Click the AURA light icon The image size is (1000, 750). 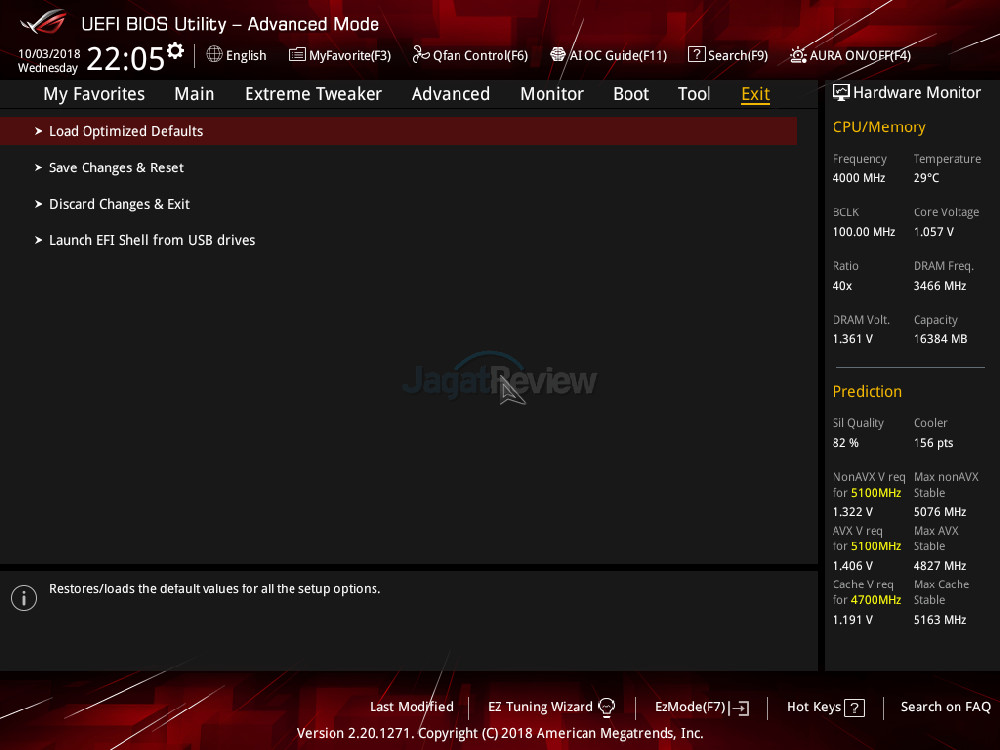click(x=798, y=55)
